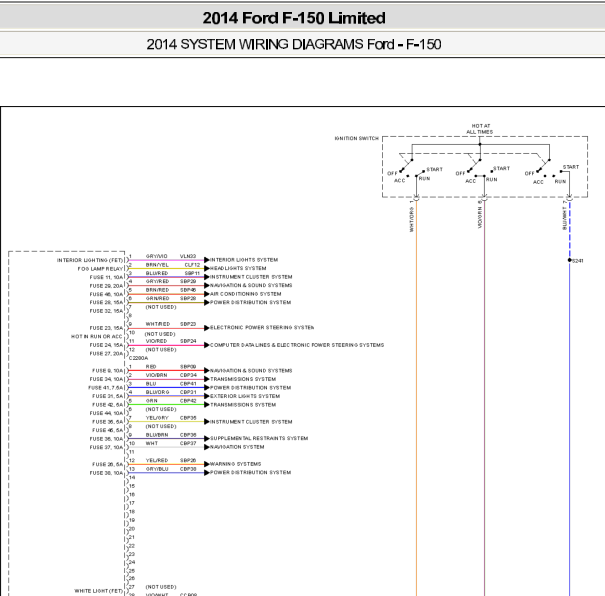Image resolution: width=605 pixels, height=596 pixels.
Task: Click 'NAVIGATION SYSTEM' on the WHT wire
Action: click(x=237, y=447)
